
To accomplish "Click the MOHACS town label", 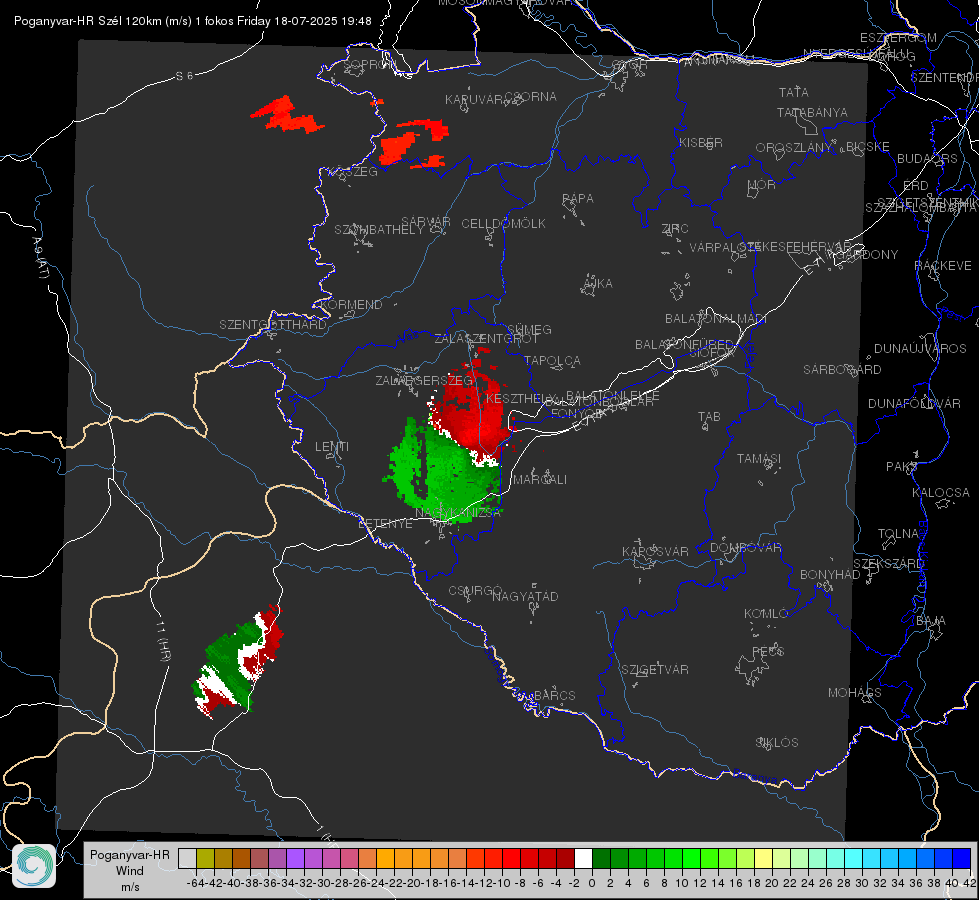I will click(x=854, y=693).
